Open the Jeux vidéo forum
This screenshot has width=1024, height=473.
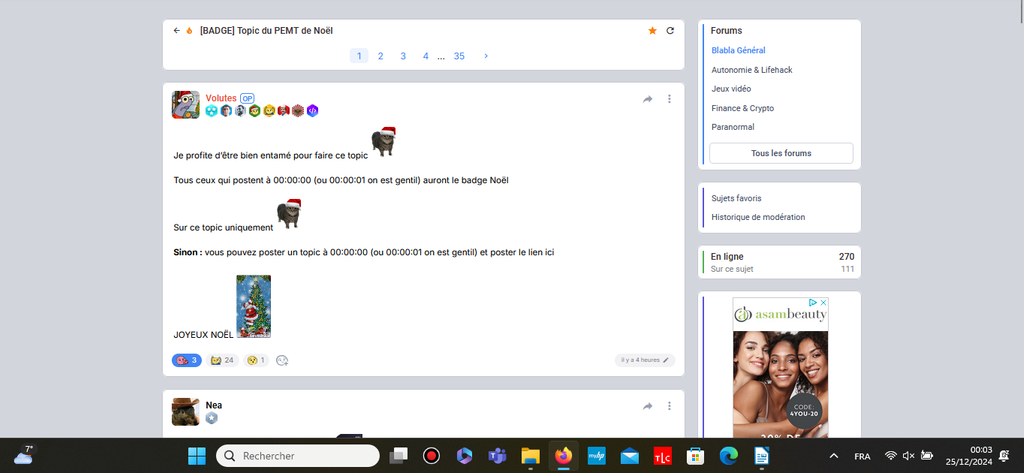tap(734, 89)
